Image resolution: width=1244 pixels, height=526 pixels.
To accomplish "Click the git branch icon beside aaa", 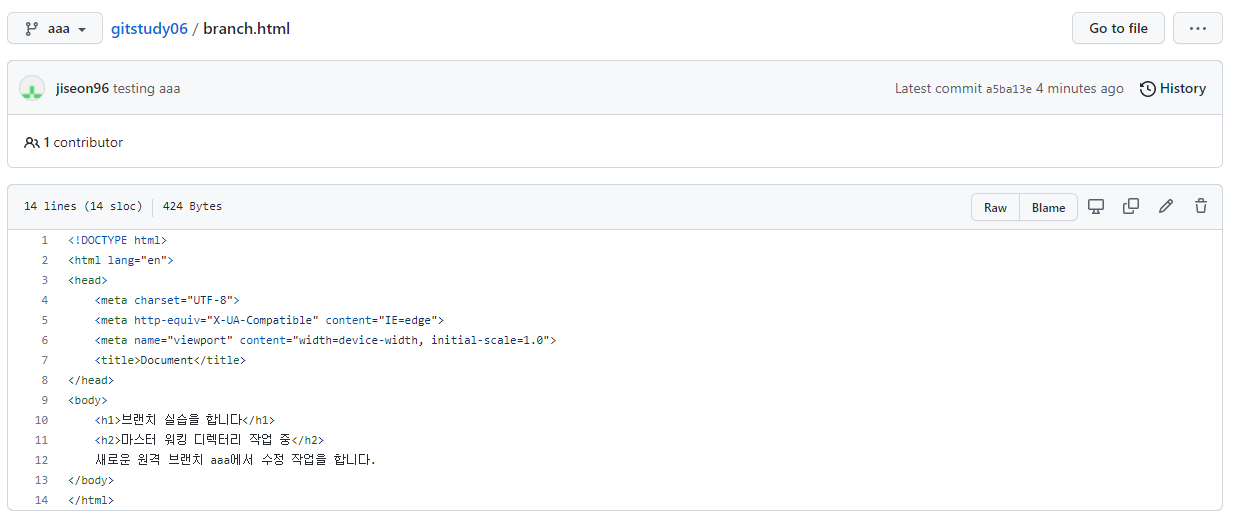I will pos(32,28).
